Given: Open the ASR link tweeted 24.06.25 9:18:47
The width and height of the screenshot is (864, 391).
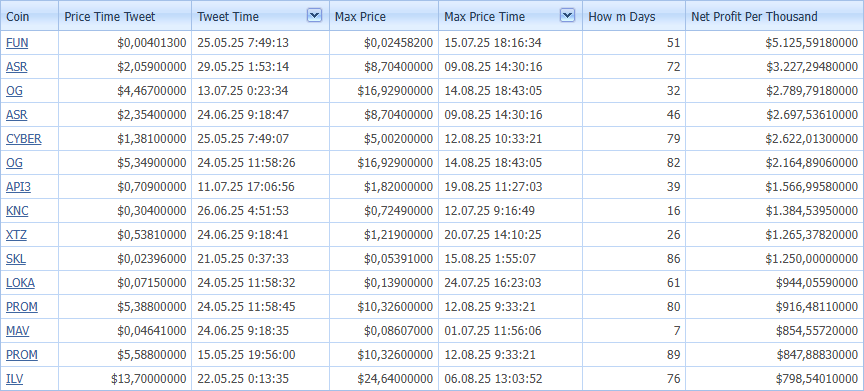Looking at the screenshot, I should (17, 115).
